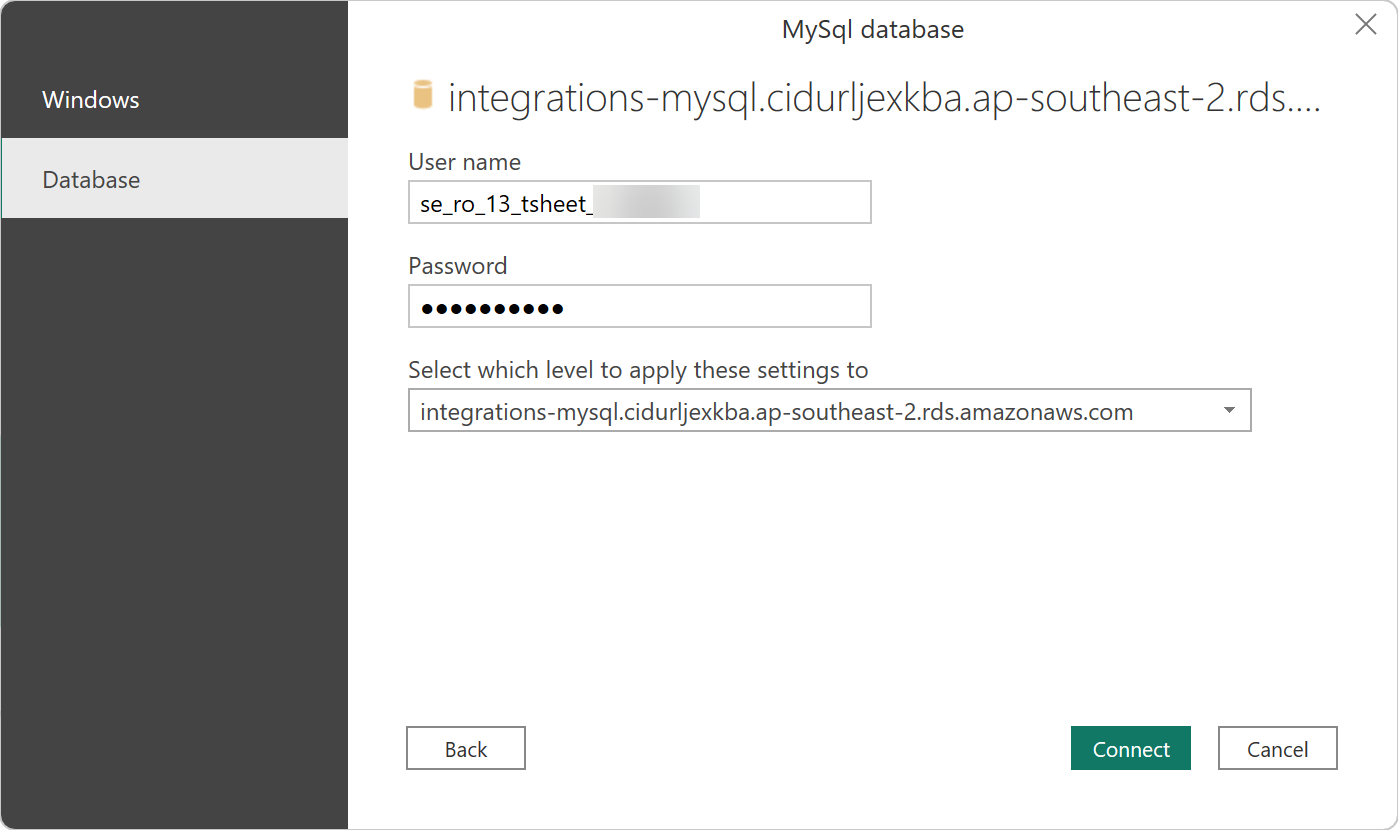Image resolution: width=1398 pixels, height=830 pixels.
Task: Focus the Password field
Action: click(x=640, y=306)
